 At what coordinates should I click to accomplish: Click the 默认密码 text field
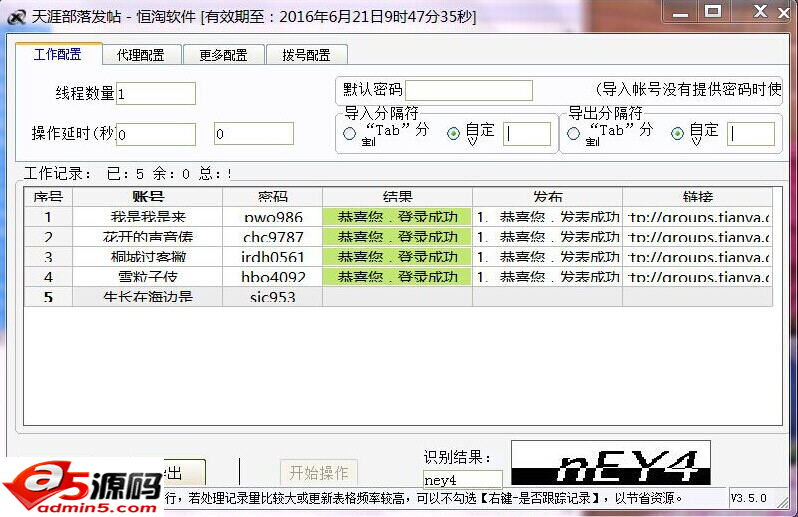tap(469, 91)
